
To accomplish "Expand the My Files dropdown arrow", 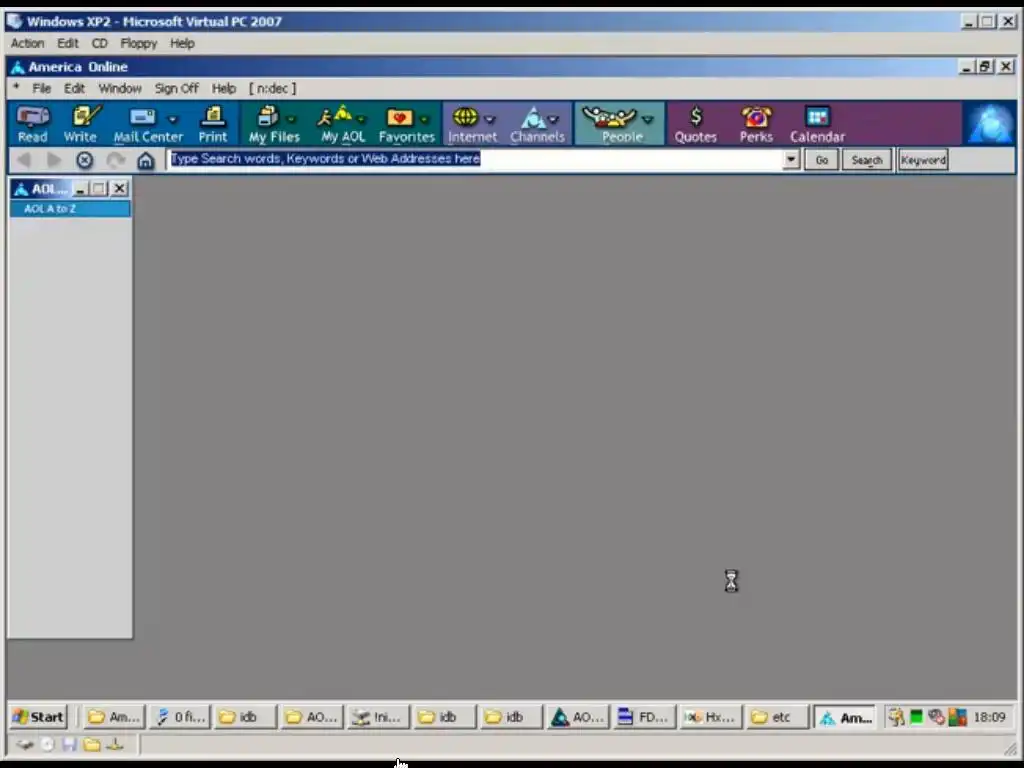I will [291, 120].
